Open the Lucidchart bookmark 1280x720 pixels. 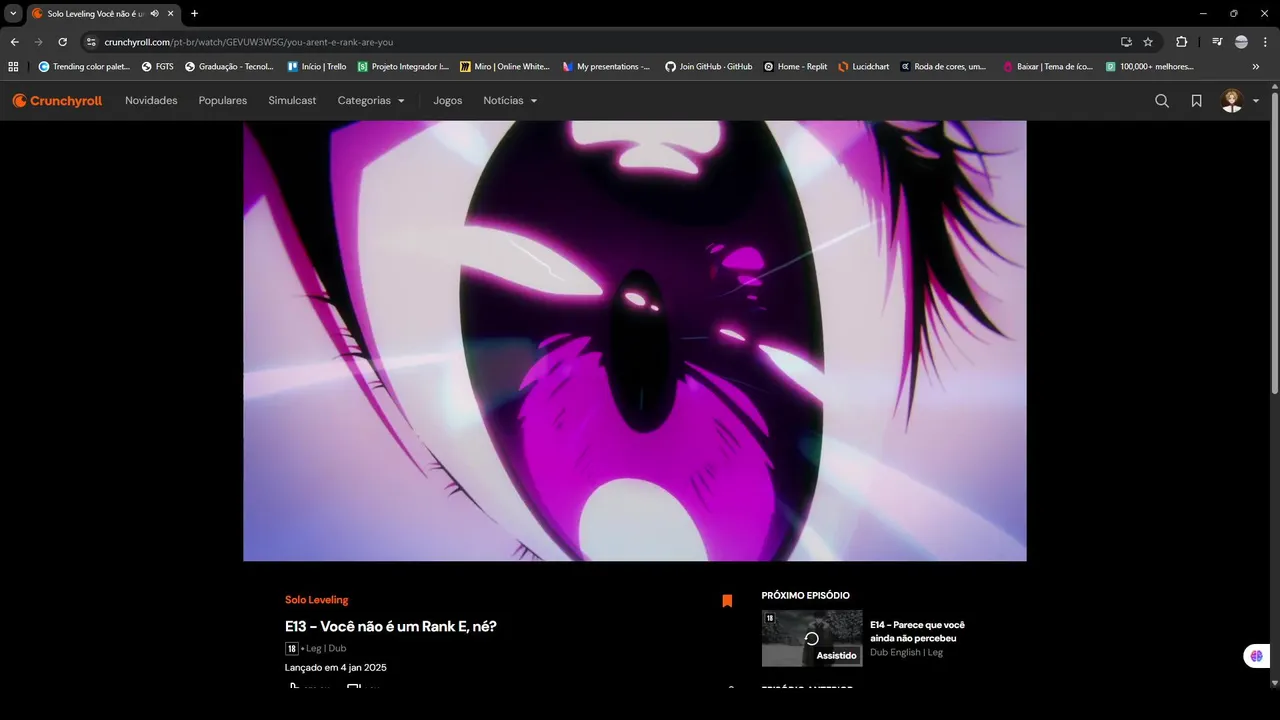864,66
